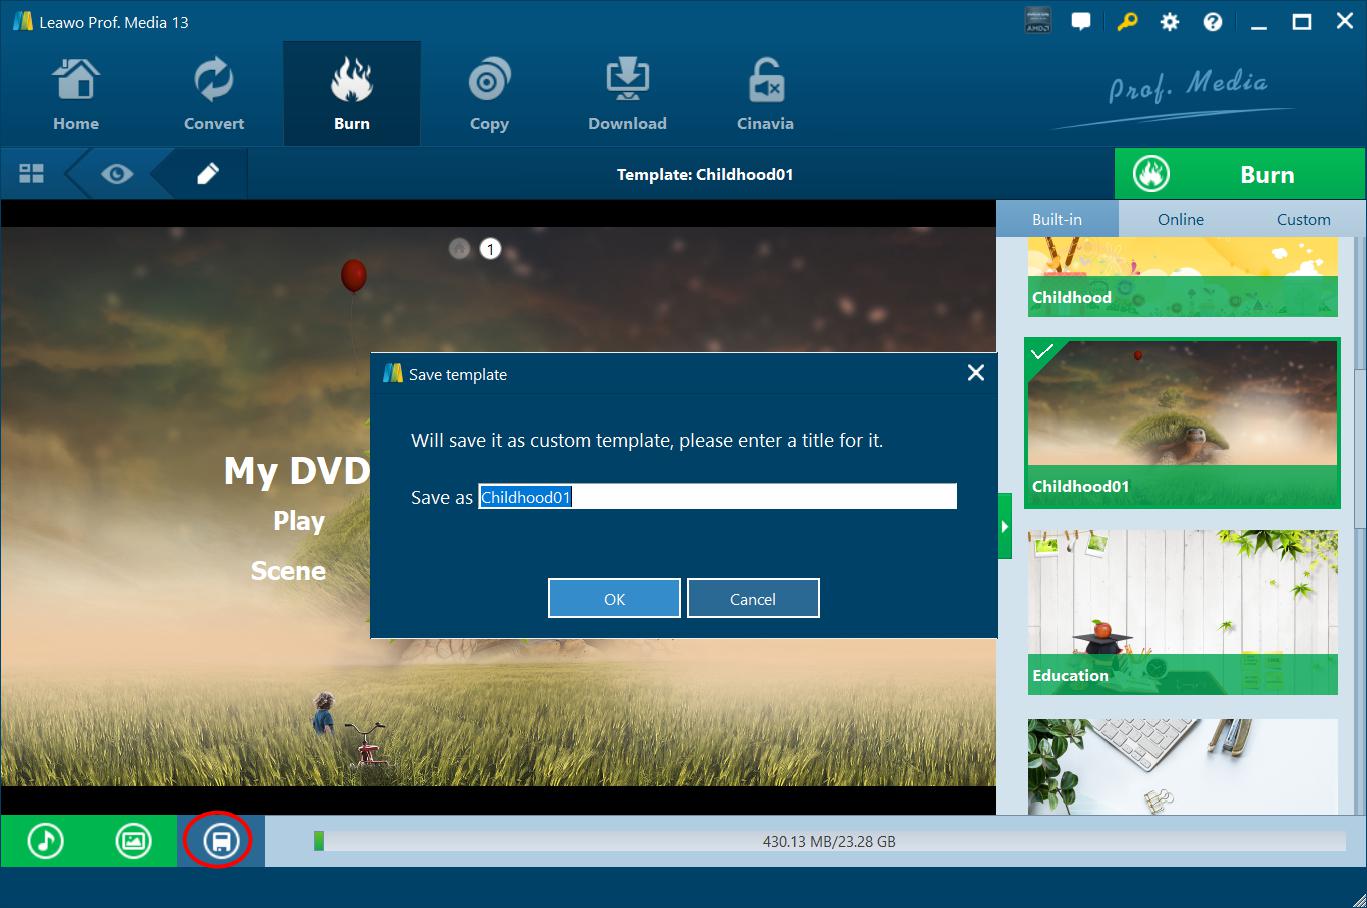
Task: Open the Copy module
Action: (489, 94)
